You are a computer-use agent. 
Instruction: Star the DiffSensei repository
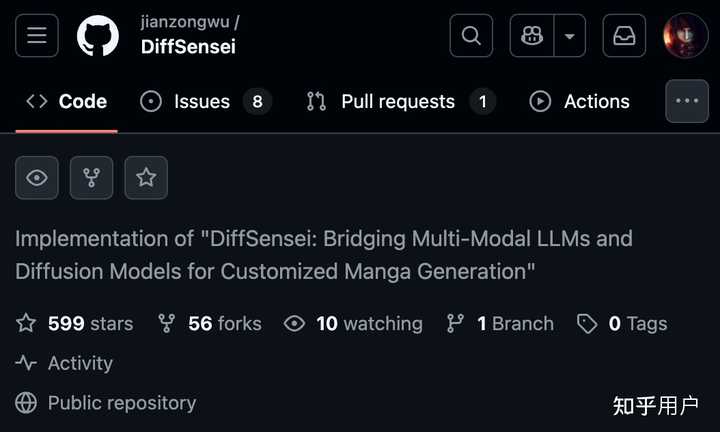pos(146,178)
